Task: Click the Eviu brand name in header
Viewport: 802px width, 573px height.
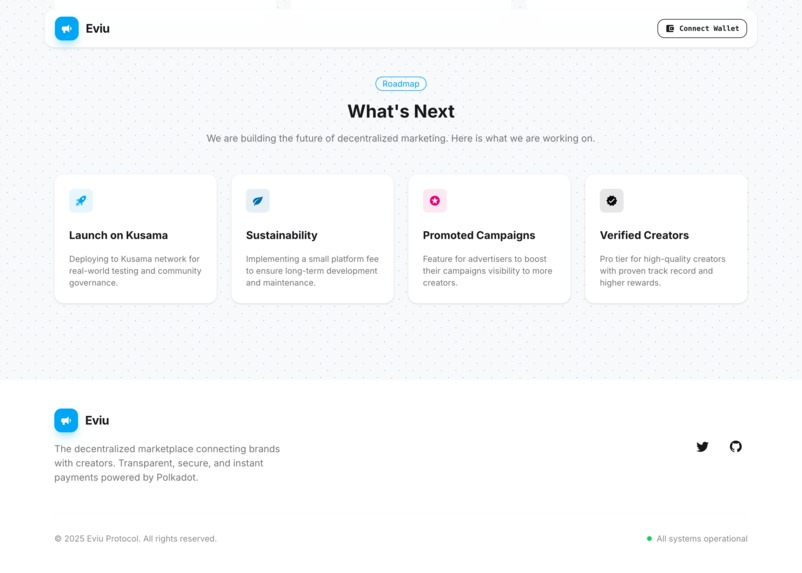Action: click(x=97, y=29)
